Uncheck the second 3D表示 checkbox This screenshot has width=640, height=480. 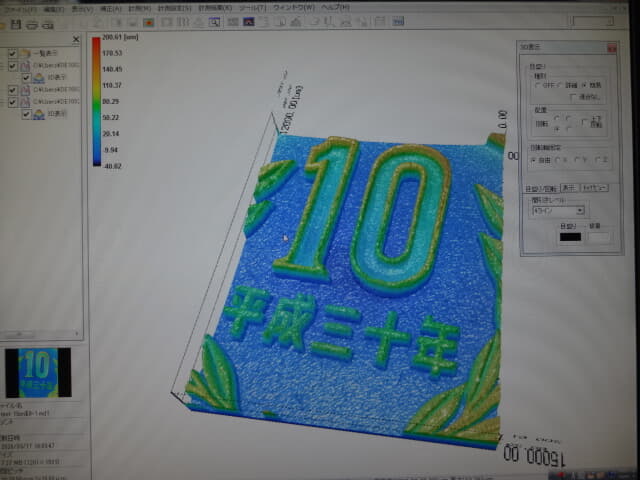pos(27,114)
